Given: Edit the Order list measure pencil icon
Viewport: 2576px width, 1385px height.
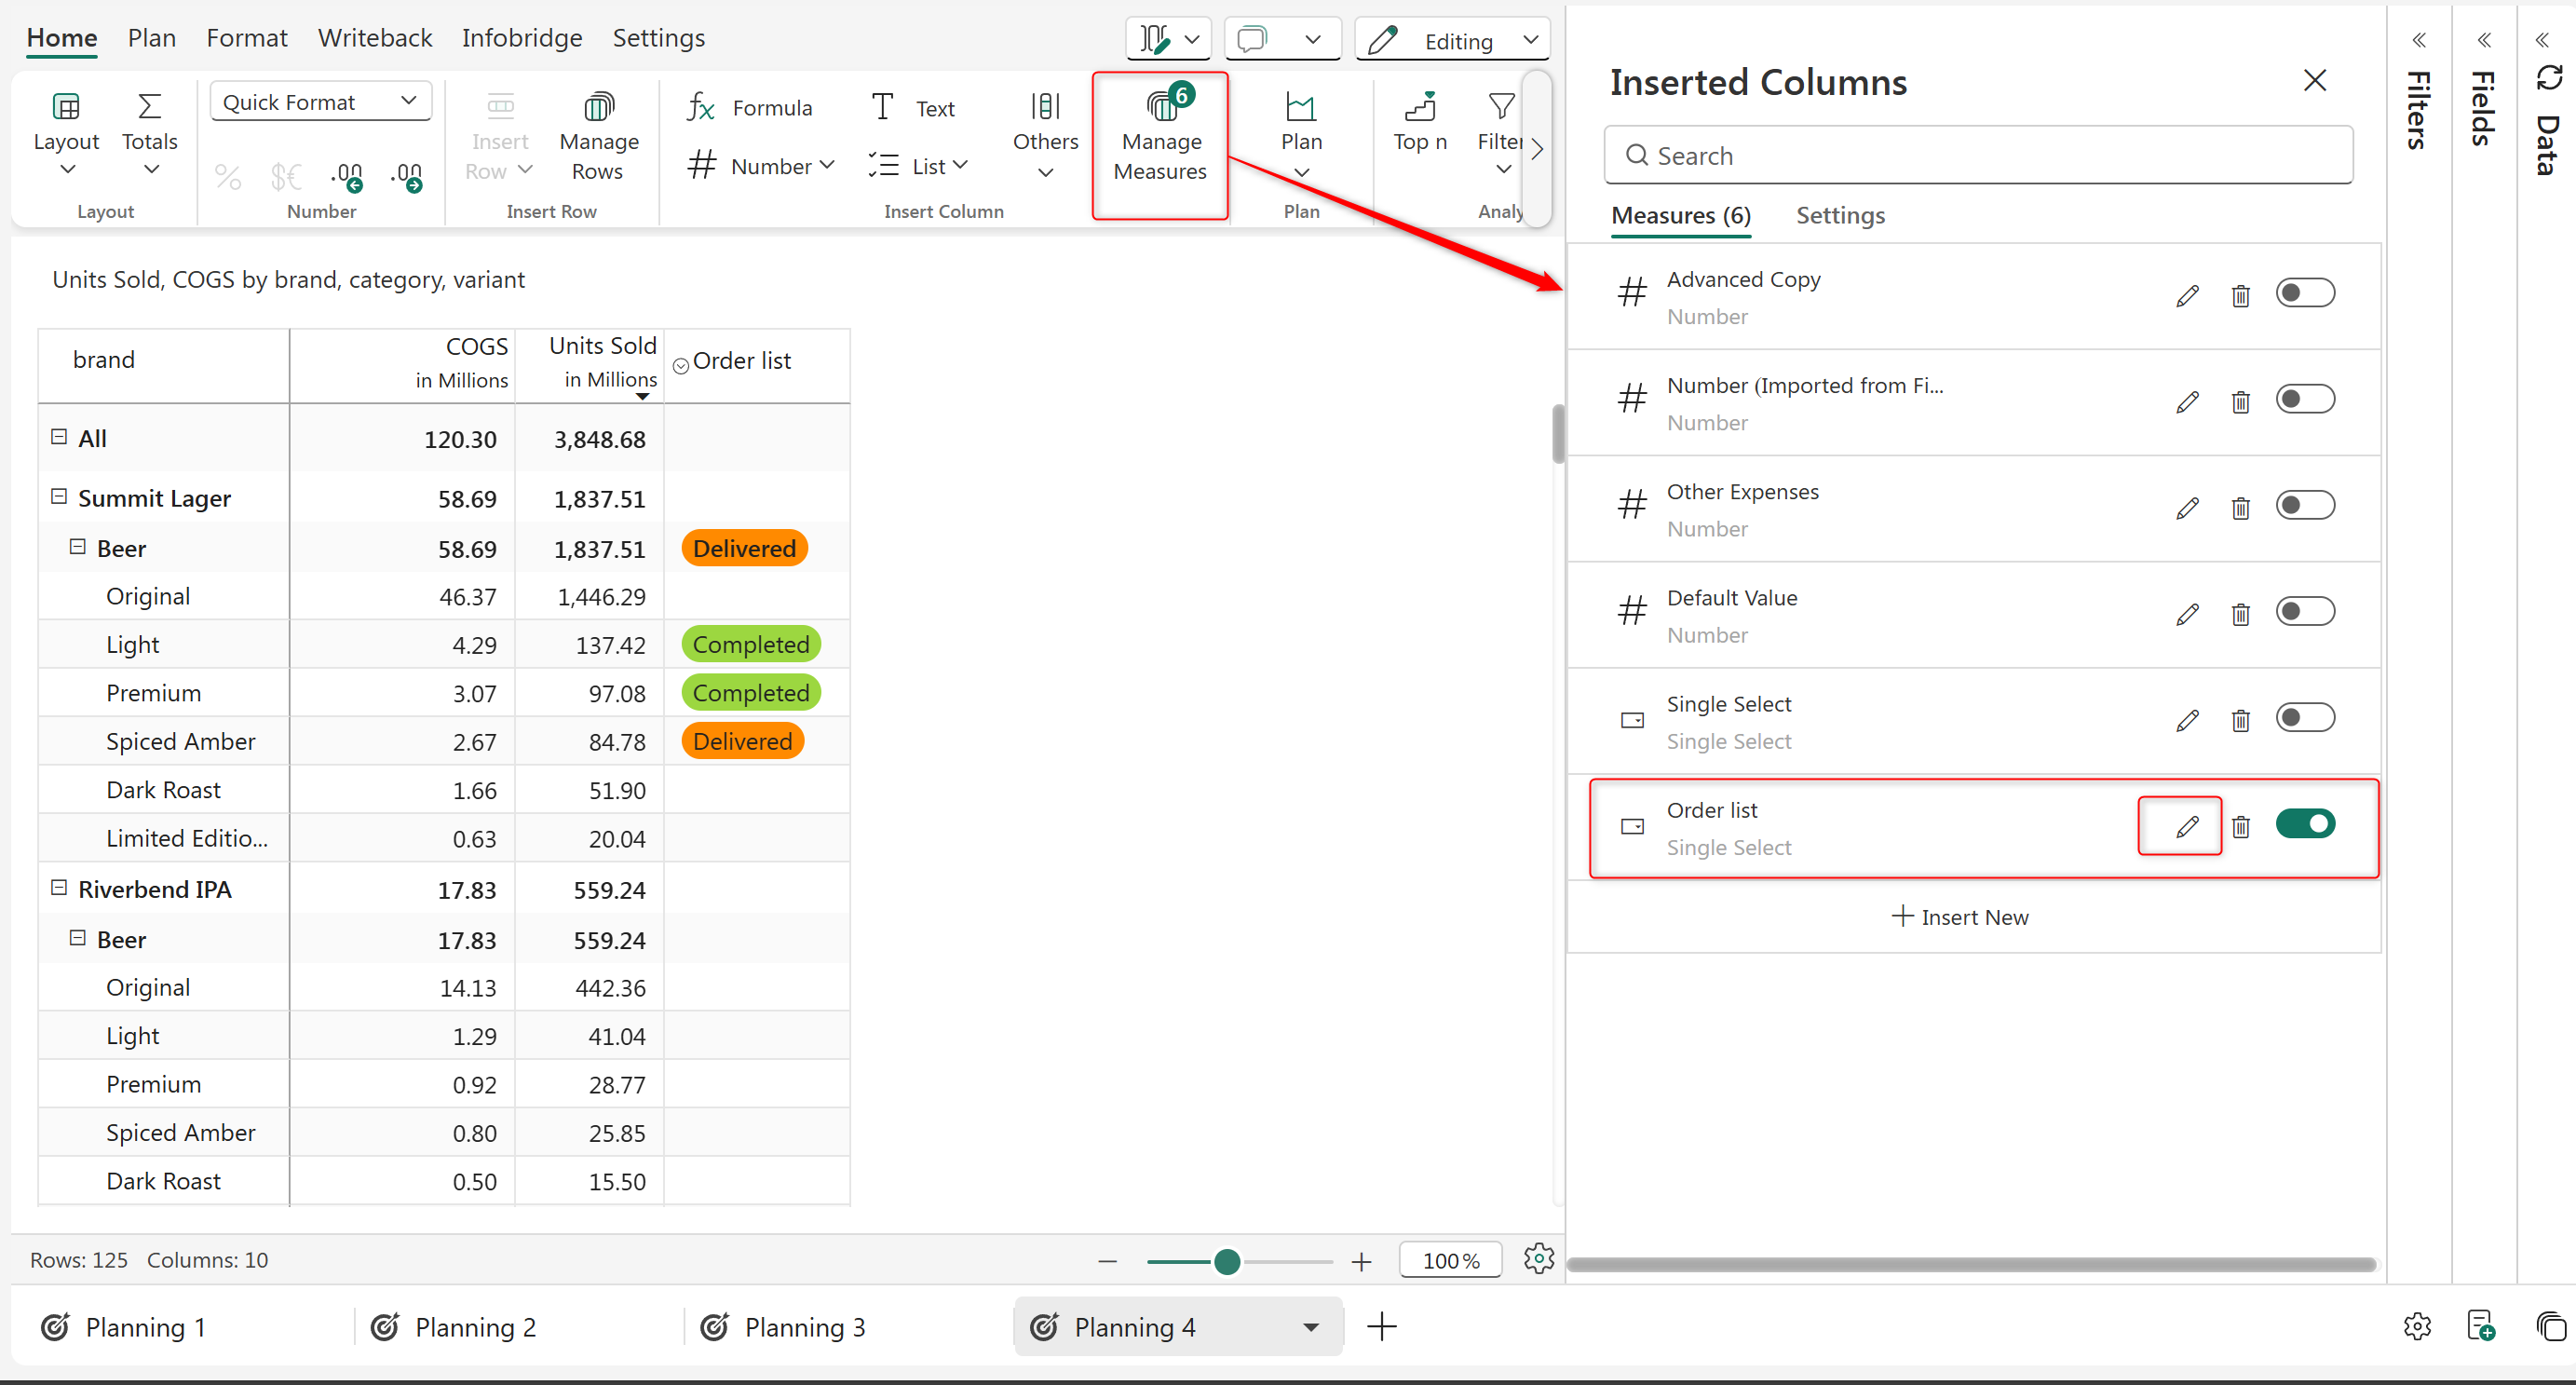Looking at the screenshot, I should [2186, 826].
